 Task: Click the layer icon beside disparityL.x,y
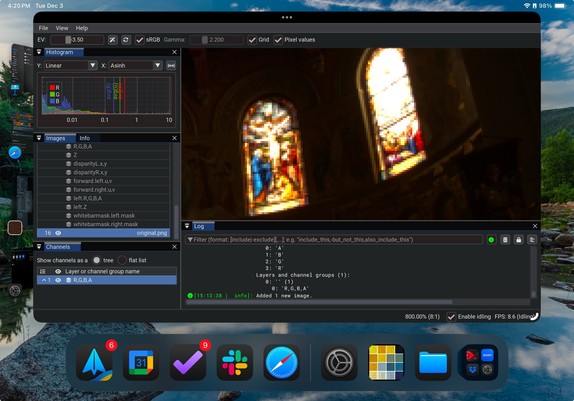(x=68, y=164)
